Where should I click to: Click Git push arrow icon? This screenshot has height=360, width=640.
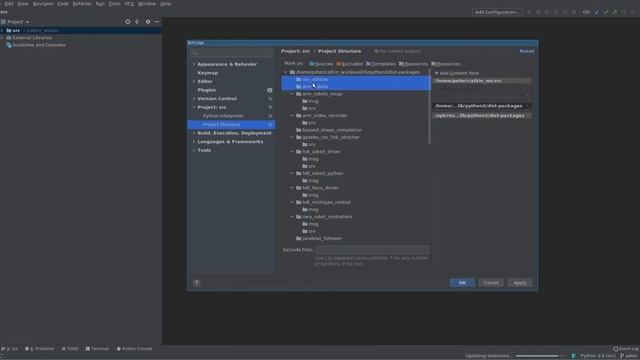point(615,12)
